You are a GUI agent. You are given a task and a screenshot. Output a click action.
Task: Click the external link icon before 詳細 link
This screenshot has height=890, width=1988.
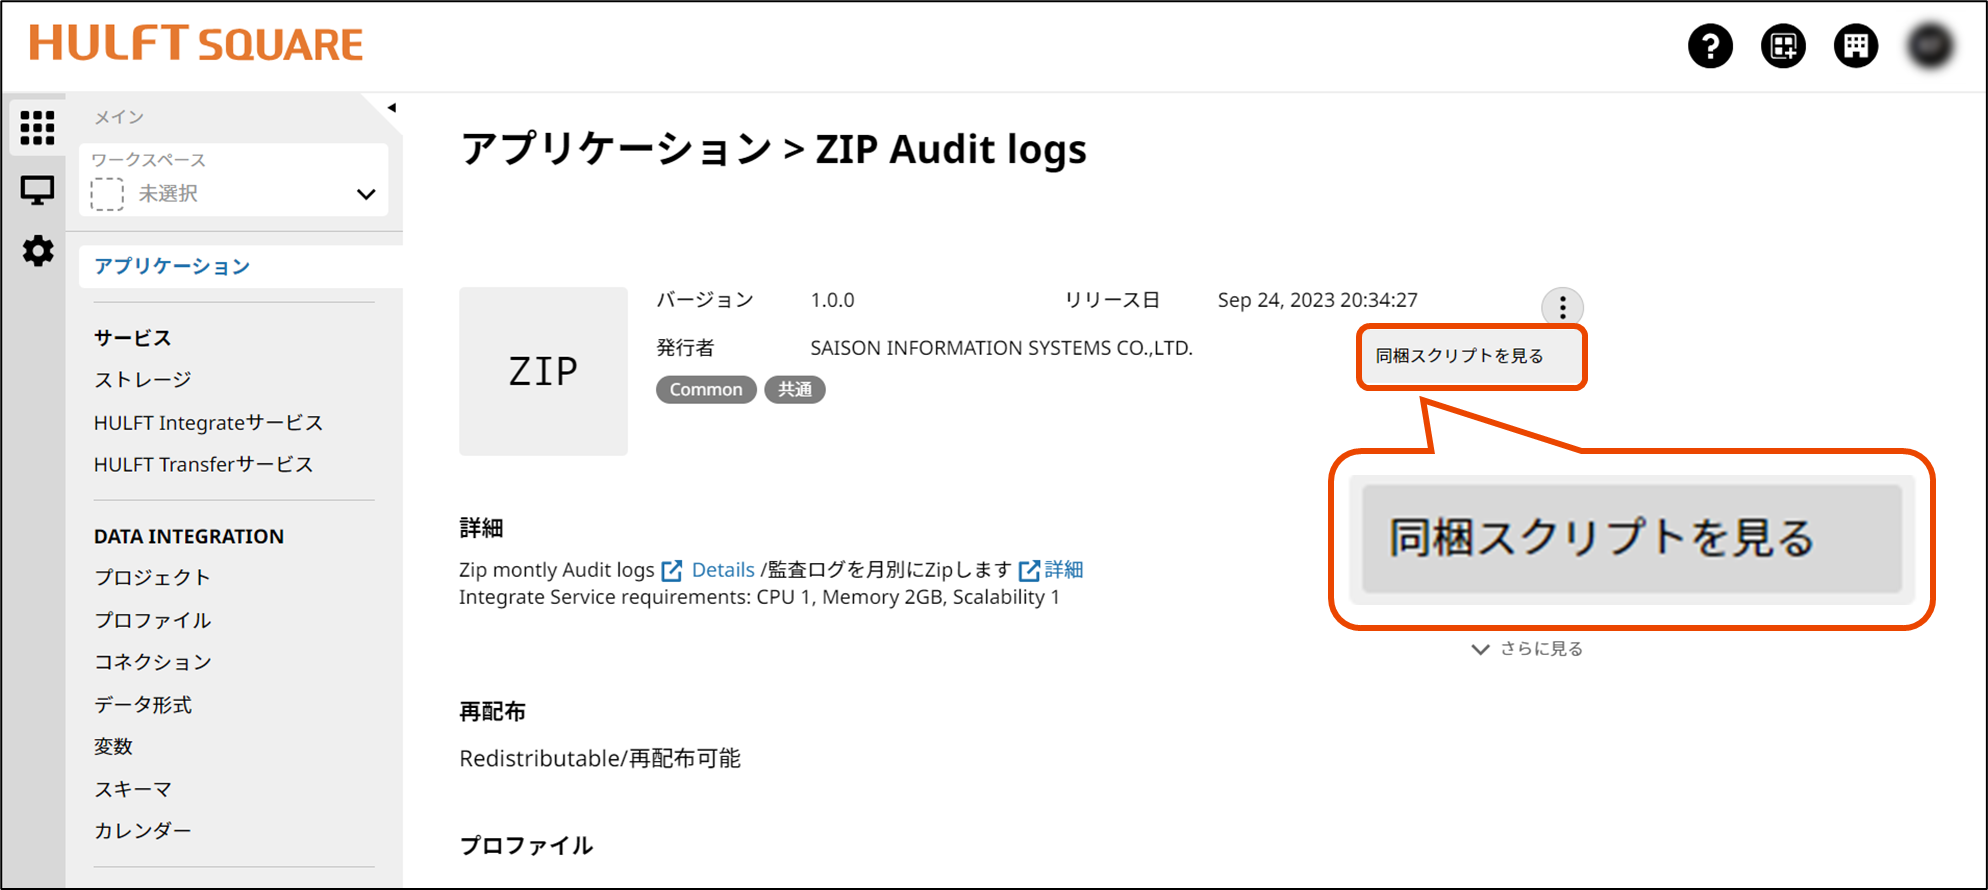tap(1029, 570)
